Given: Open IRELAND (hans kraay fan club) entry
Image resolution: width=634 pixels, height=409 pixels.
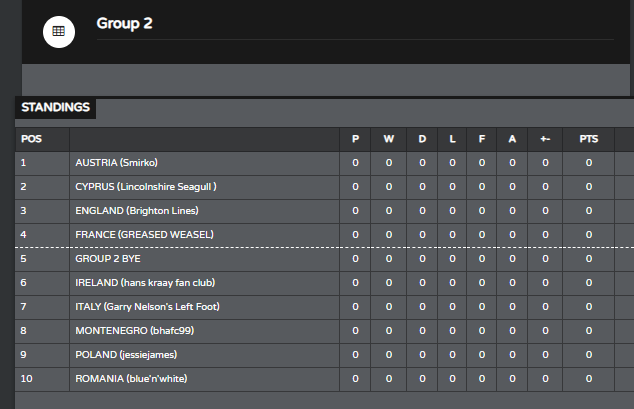Looking at the screenshot, I should tap(145, 283).
